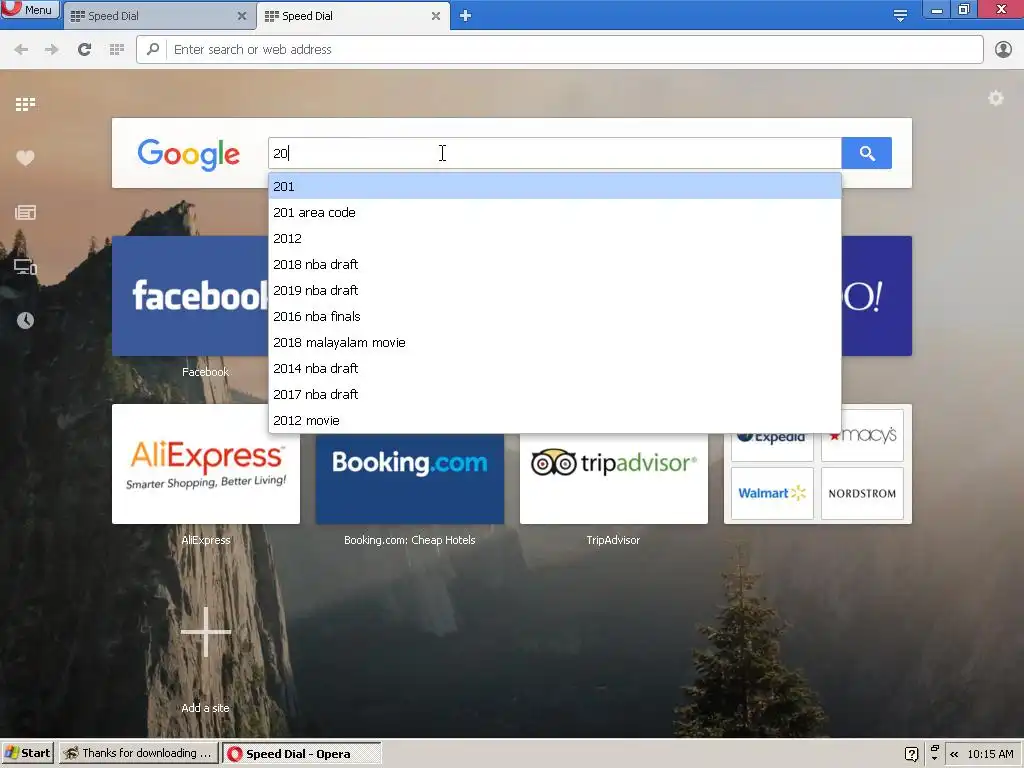Select Speed Dial - Opera taskbar button

click(302, 754)
